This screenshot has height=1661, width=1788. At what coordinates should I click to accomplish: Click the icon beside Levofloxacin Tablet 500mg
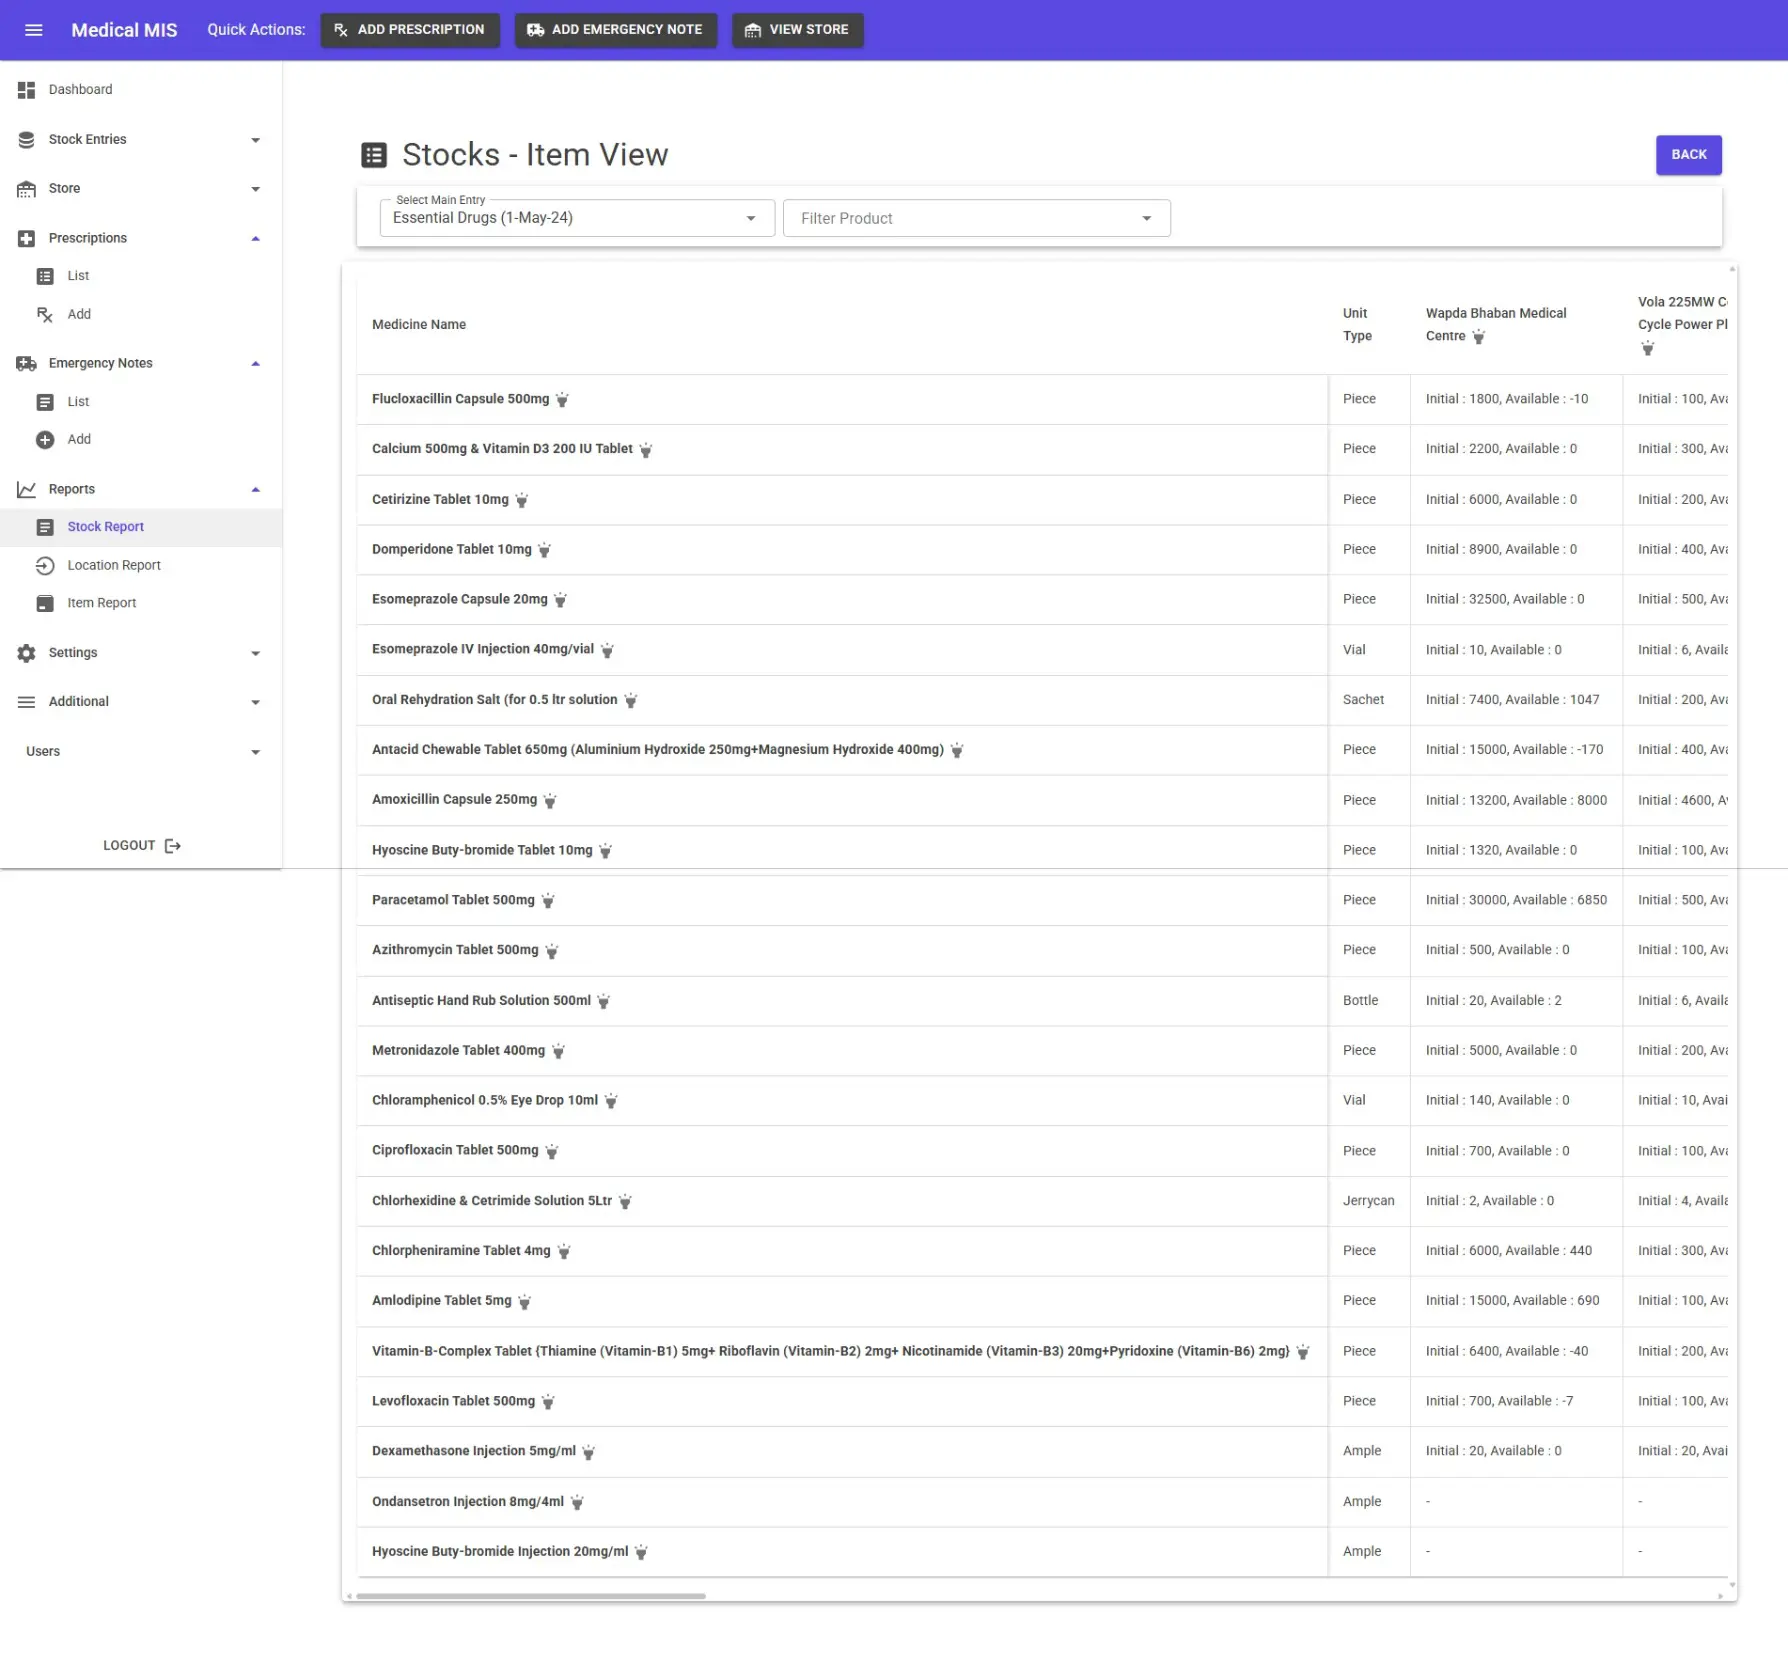pyautogui.click(x=548, y=1402)
